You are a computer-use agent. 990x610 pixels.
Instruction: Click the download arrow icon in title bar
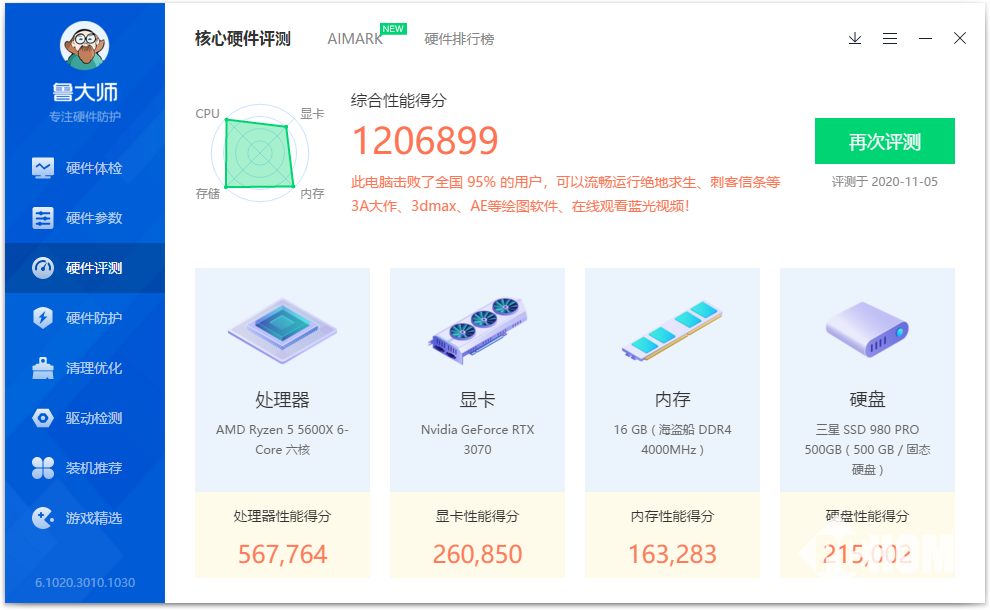click(x=855, y=39)
